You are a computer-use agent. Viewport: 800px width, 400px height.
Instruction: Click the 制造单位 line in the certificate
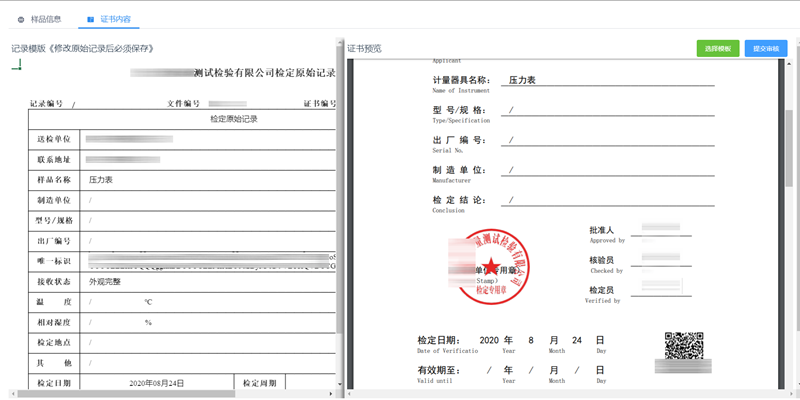pyautogui.click(x=608, y=170)
